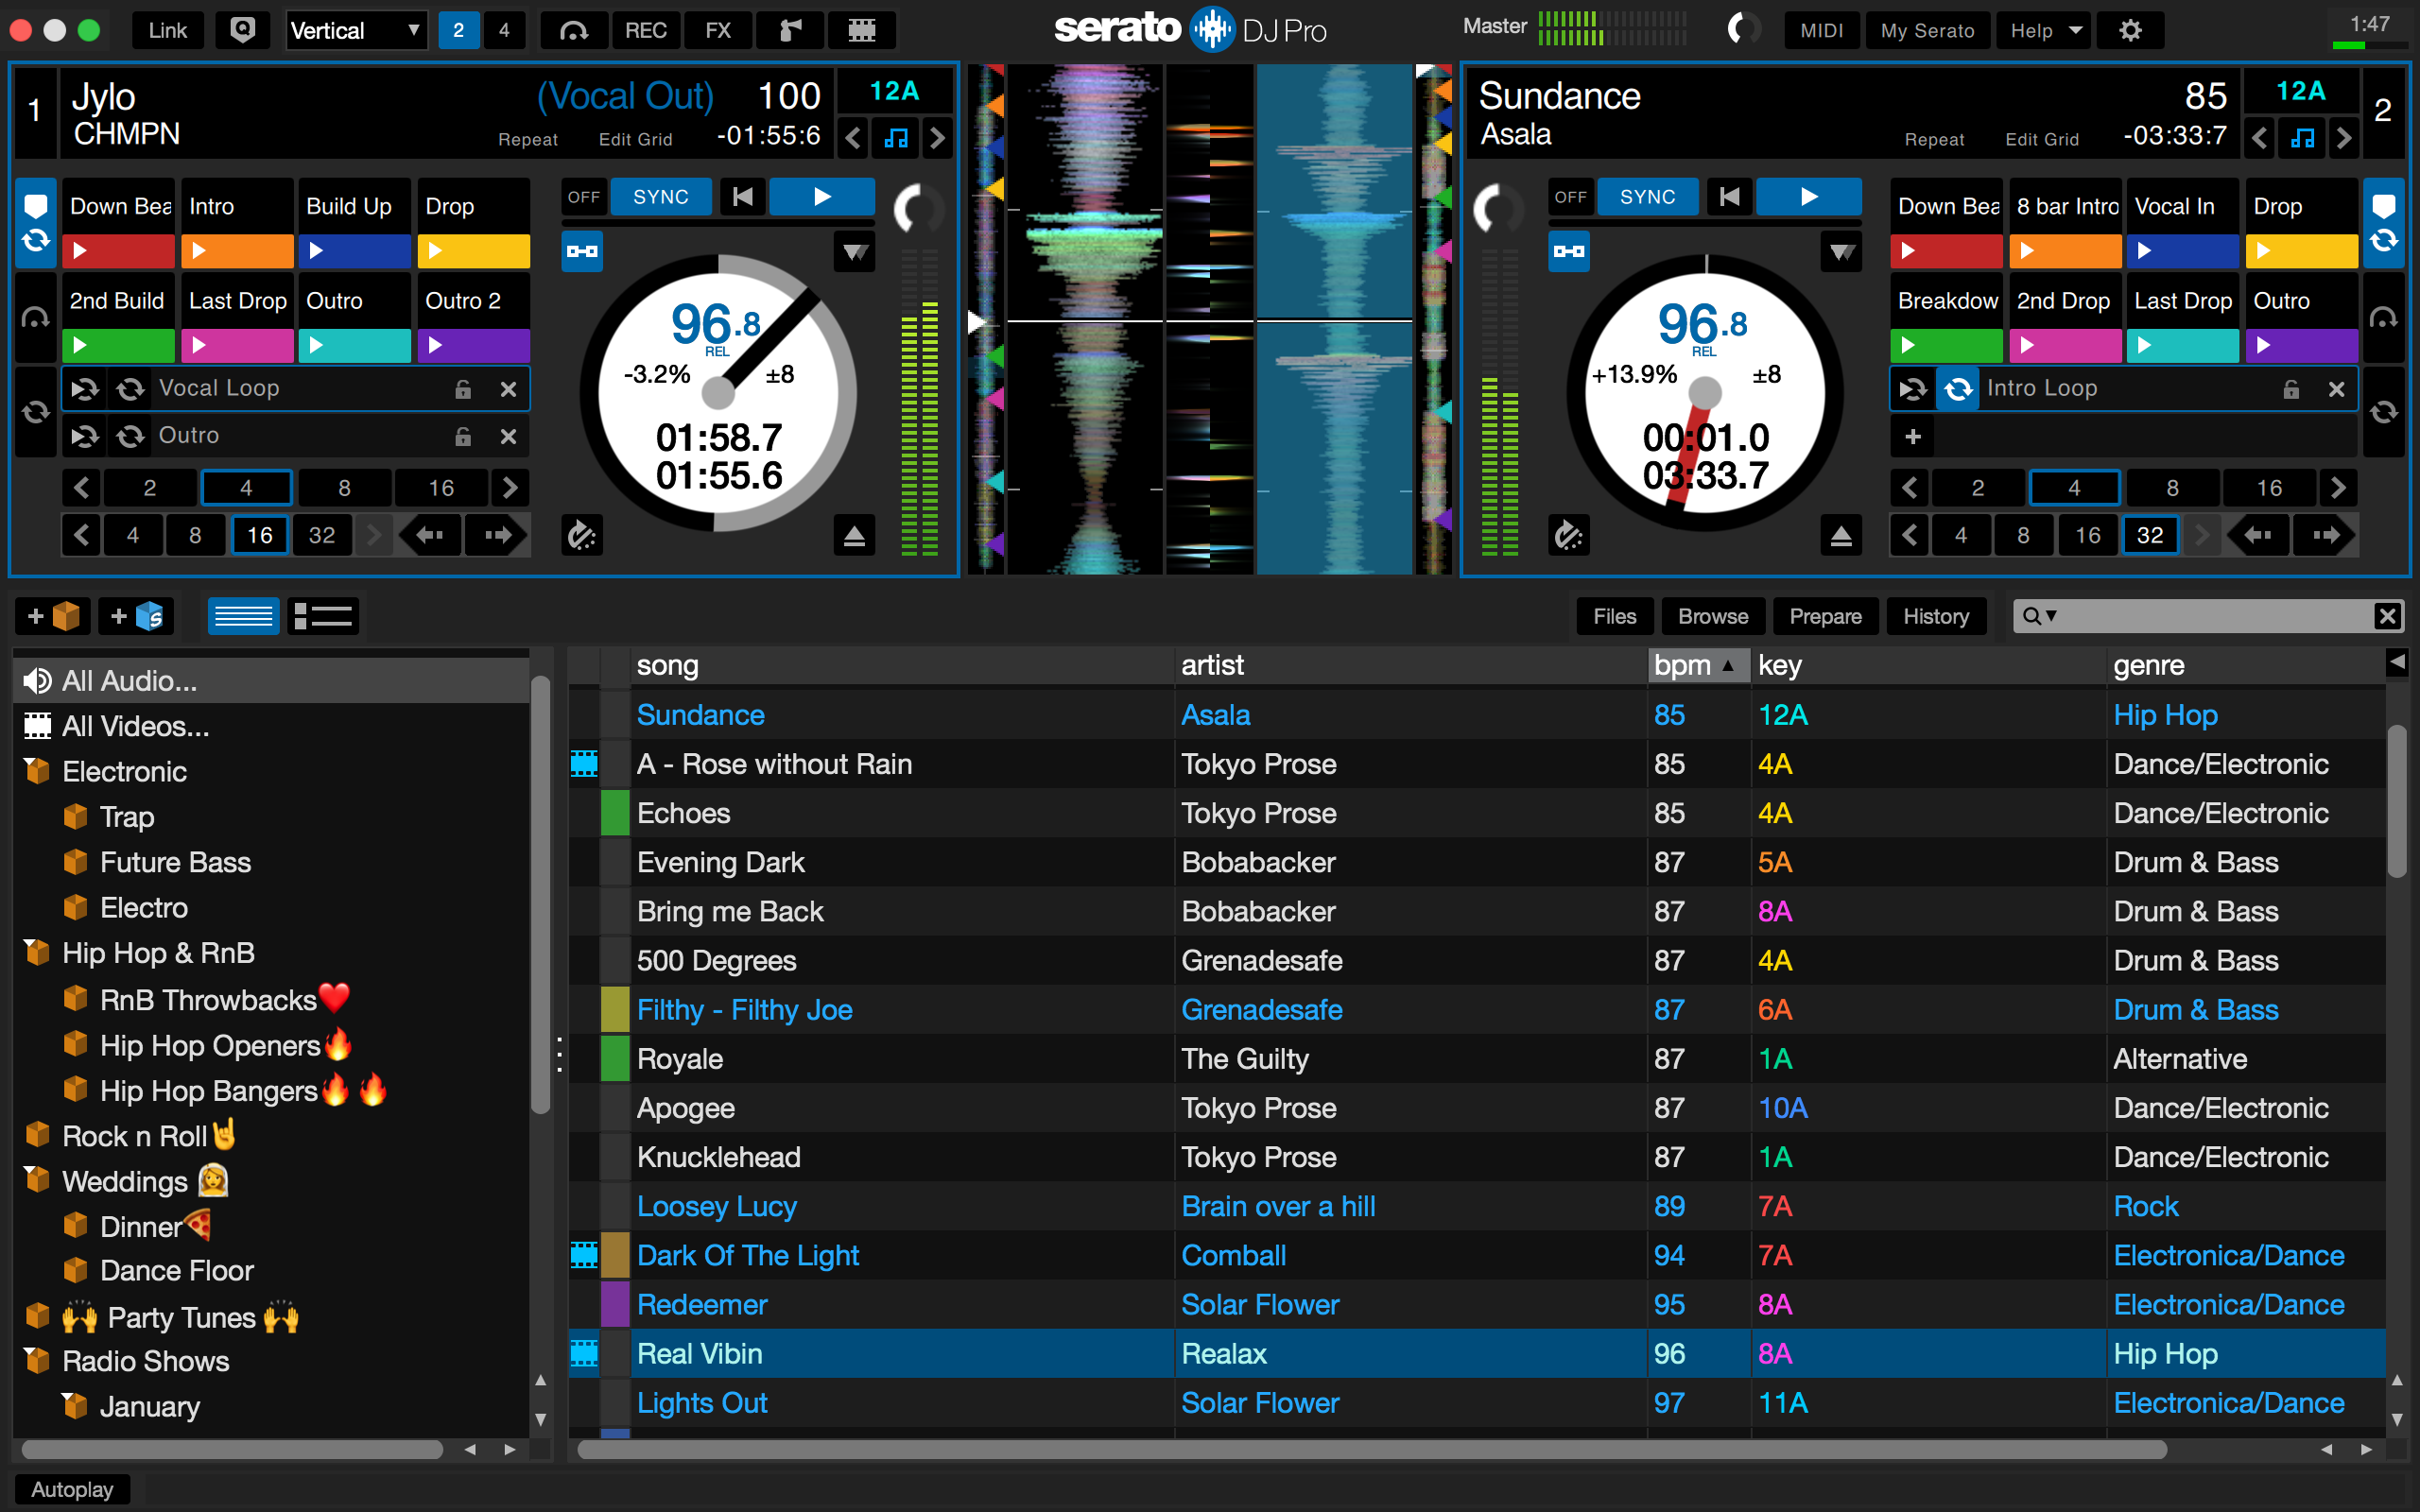This screenshot has width=2420, height=1512.
Task: Select the Browse tab in the library panel
Action: click(x=1715, y=615)
